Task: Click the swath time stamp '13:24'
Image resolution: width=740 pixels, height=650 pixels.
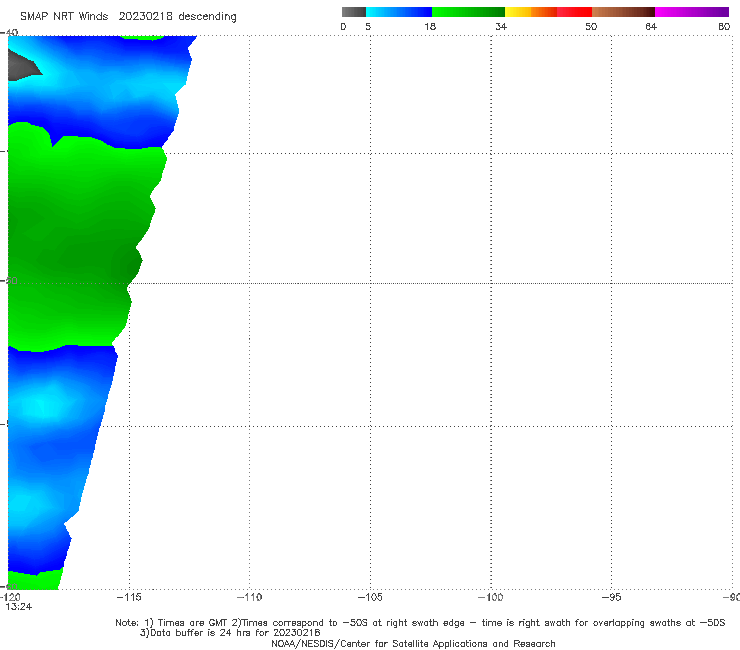Action: click(19, 607)
